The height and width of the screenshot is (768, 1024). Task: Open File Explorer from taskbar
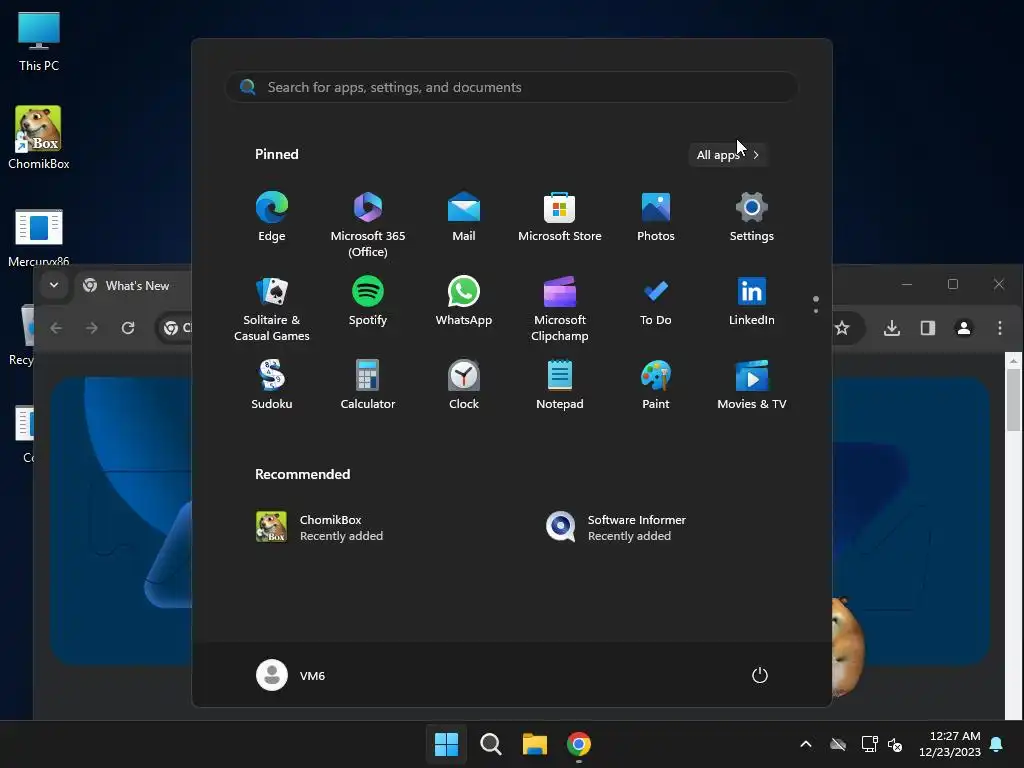coord(534,744)
